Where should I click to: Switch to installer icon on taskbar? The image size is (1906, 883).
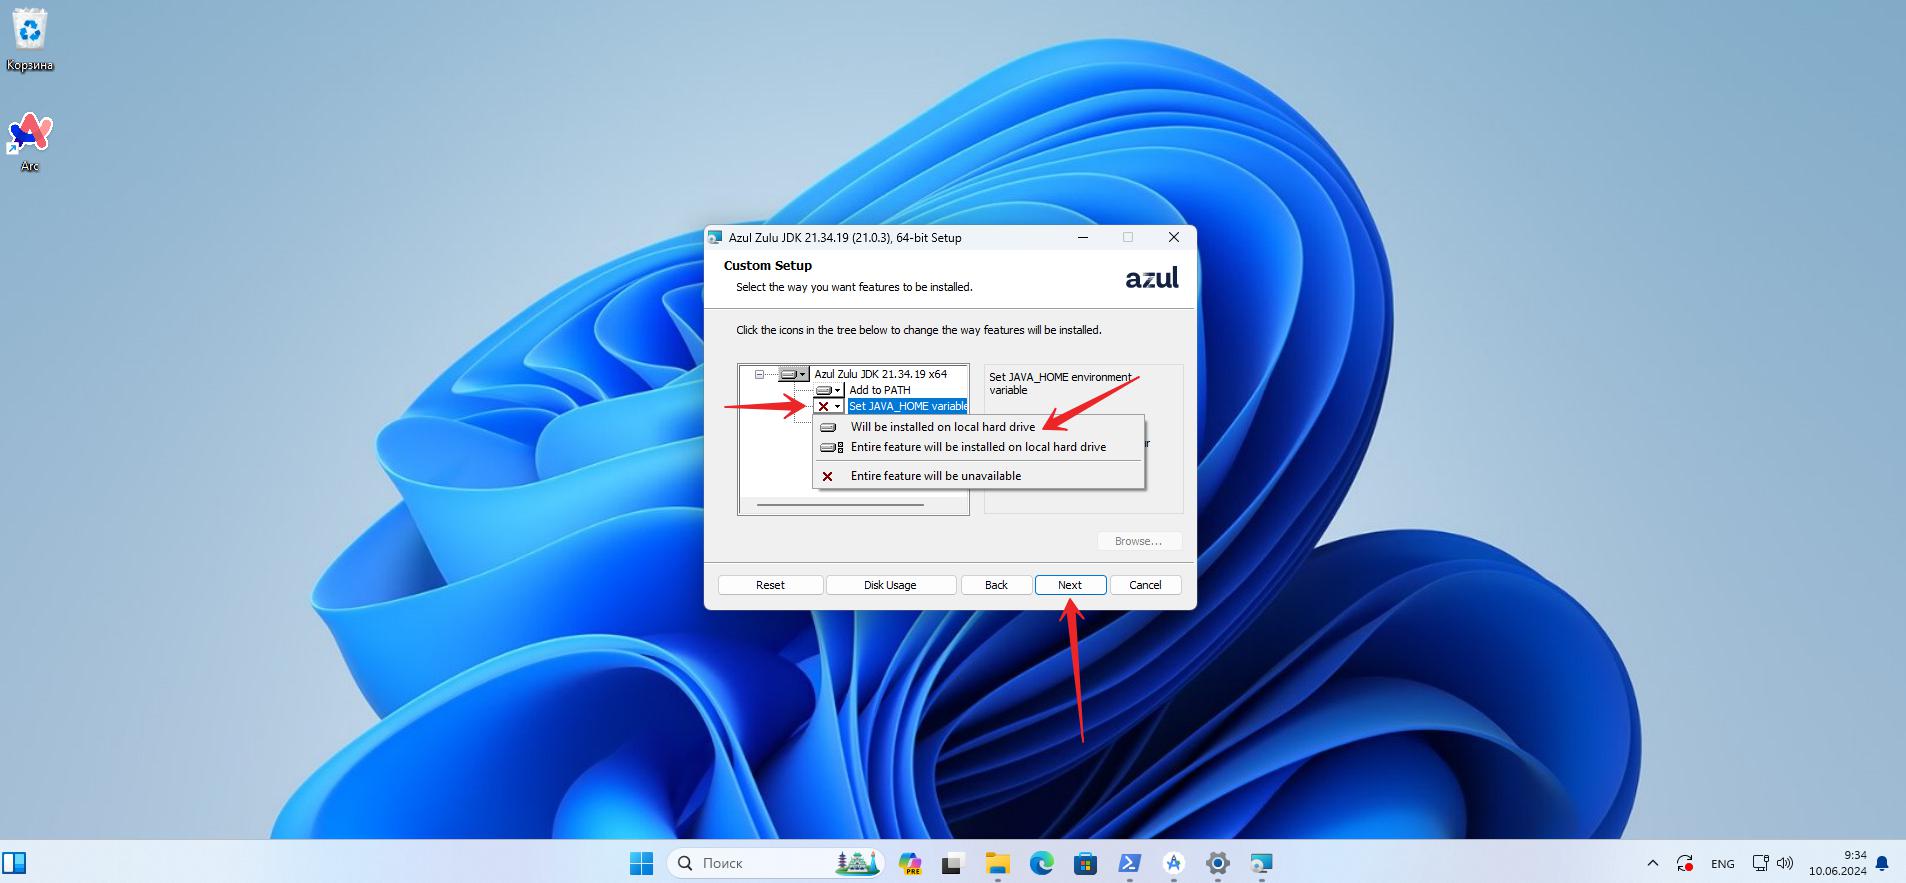point(1261,863)
